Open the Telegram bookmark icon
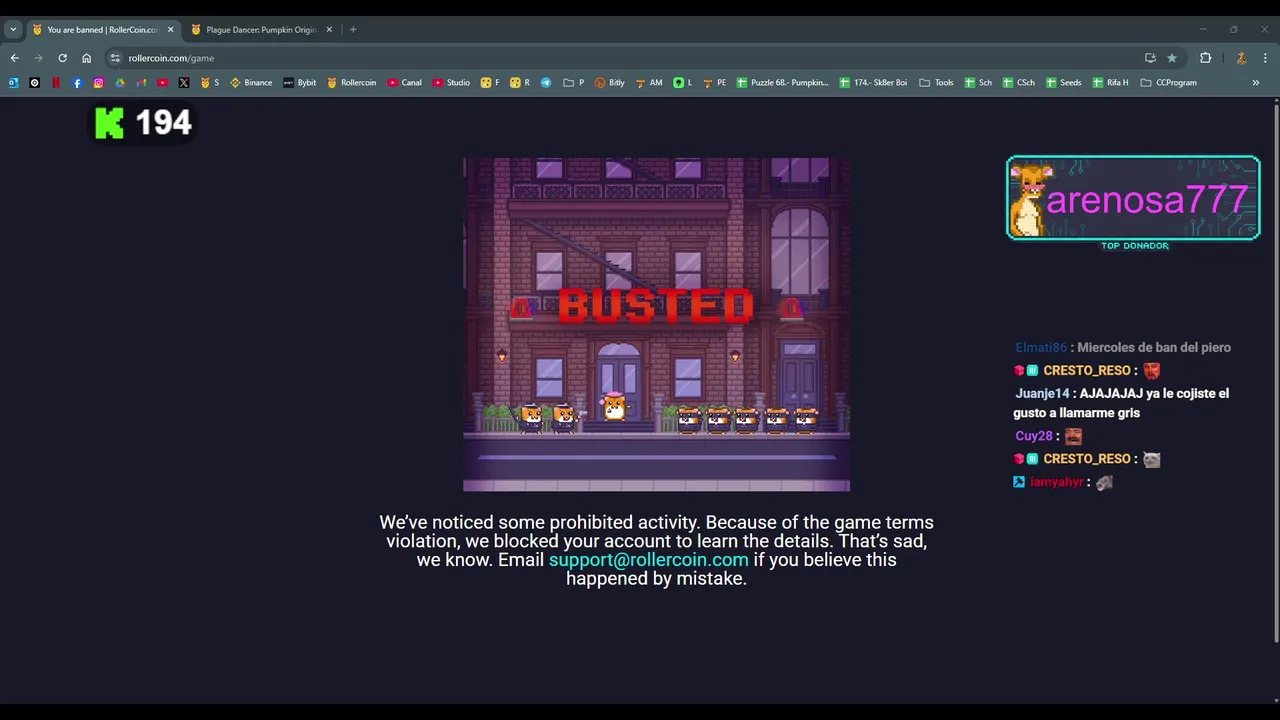 pyautogui.click(x=546, y=83)
